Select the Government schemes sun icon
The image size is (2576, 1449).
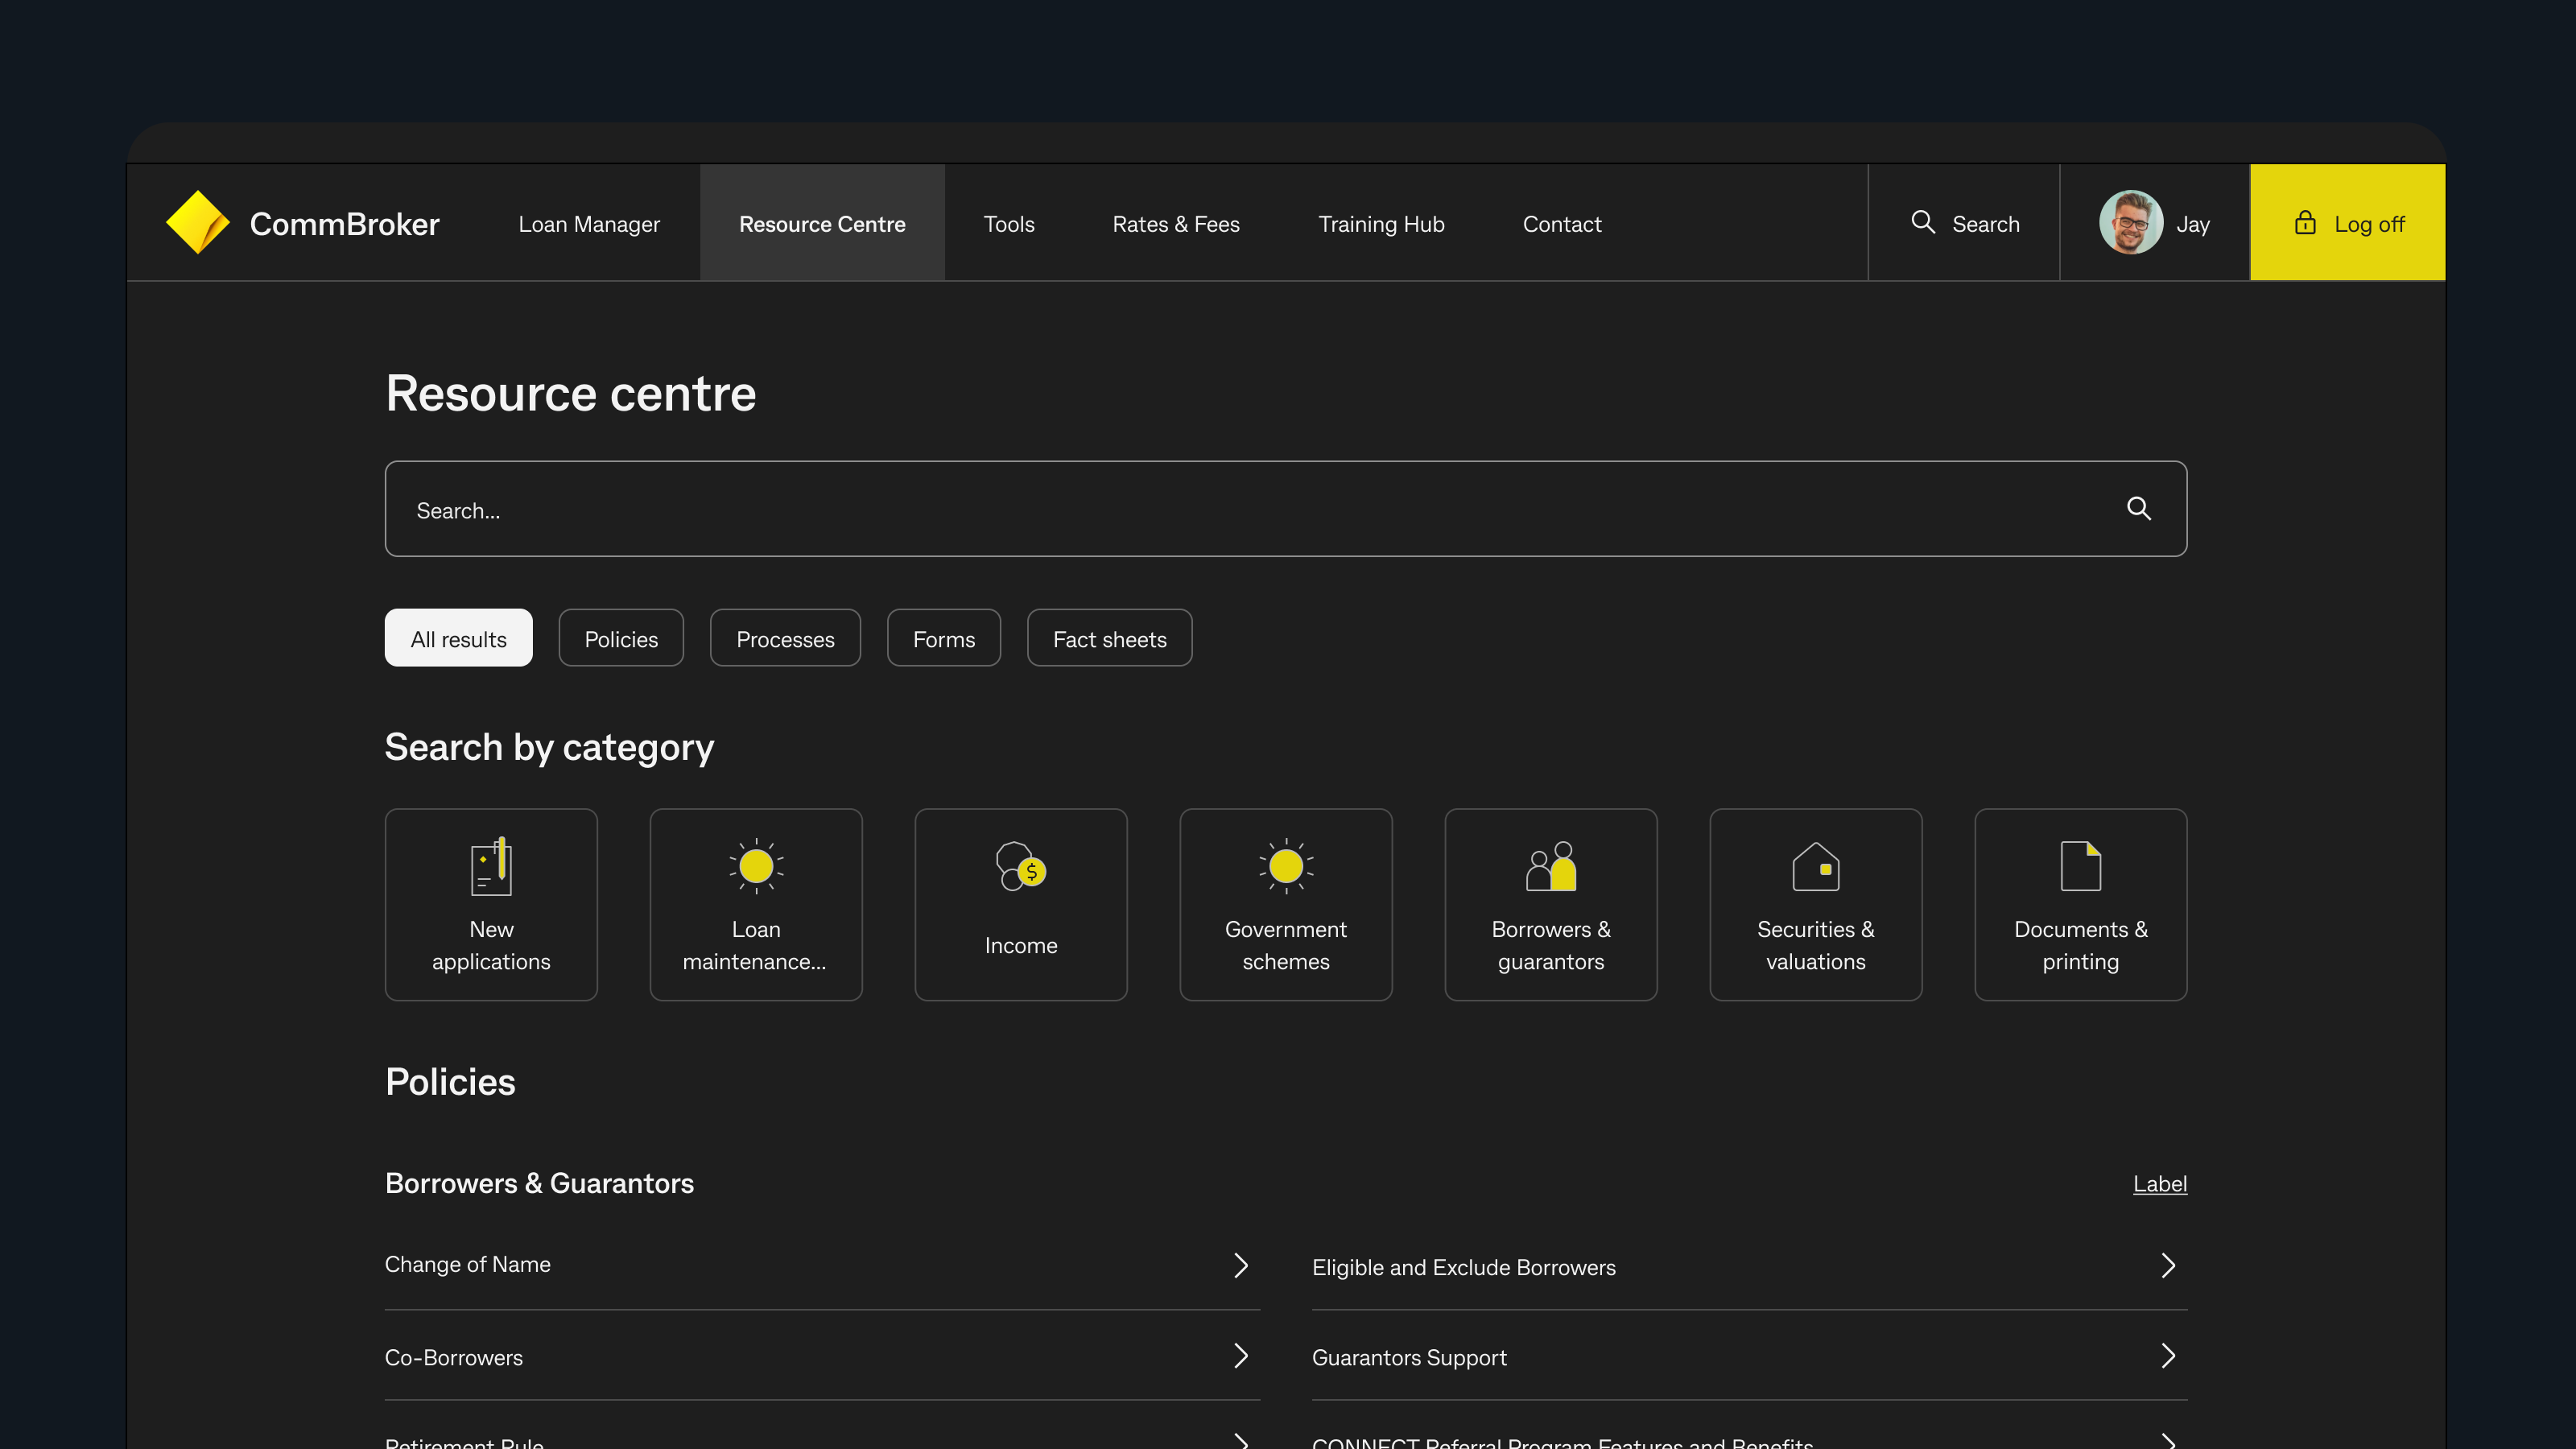1286,866
